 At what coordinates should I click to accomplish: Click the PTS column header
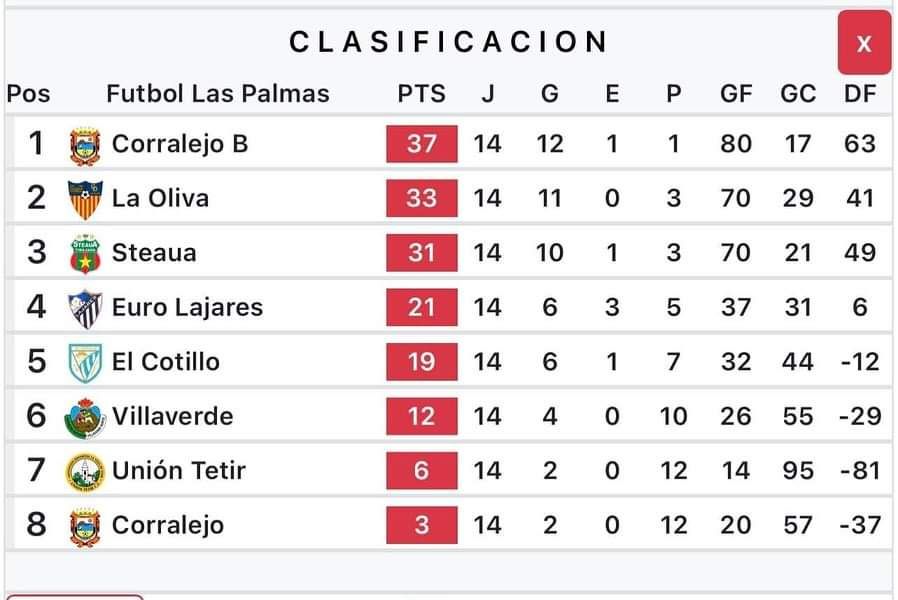(x=422, y=93)
